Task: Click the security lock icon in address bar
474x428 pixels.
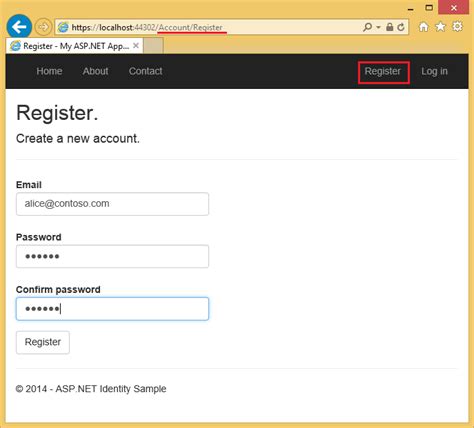Action: coord(389,27)
